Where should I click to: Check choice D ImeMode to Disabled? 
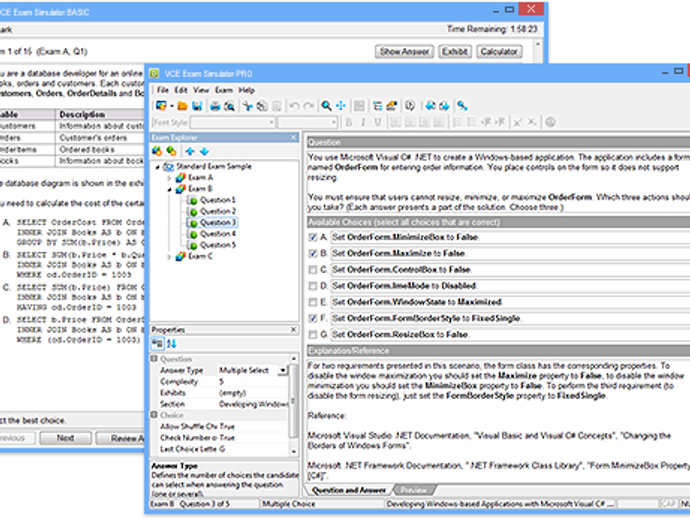312,286
